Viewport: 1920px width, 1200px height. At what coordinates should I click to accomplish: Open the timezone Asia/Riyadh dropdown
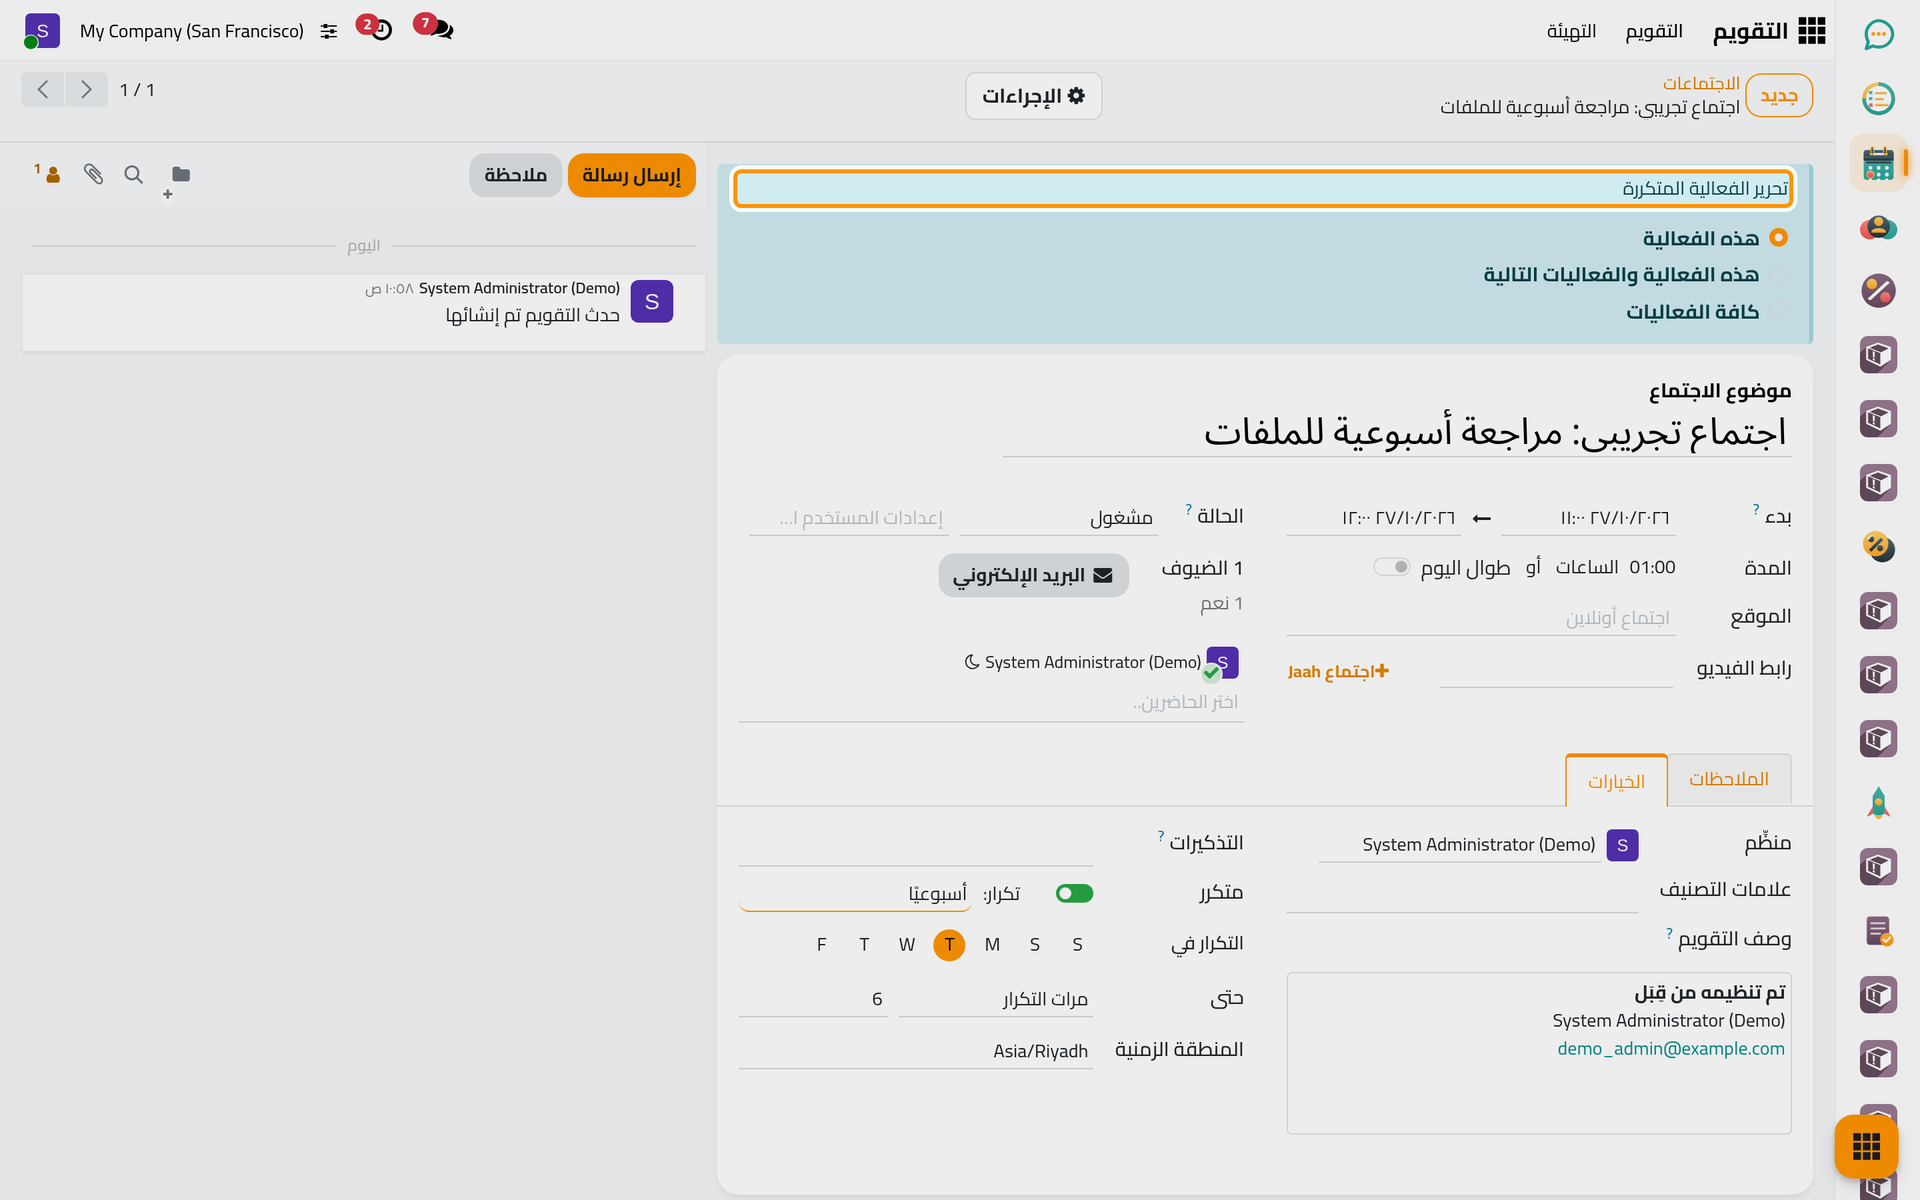pos(915,1051)
